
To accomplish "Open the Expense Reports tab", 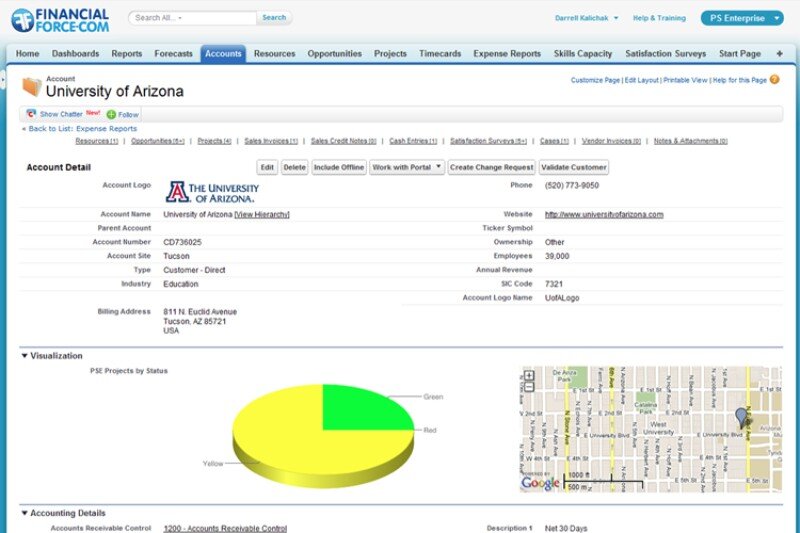I will (x=507, y=53).
